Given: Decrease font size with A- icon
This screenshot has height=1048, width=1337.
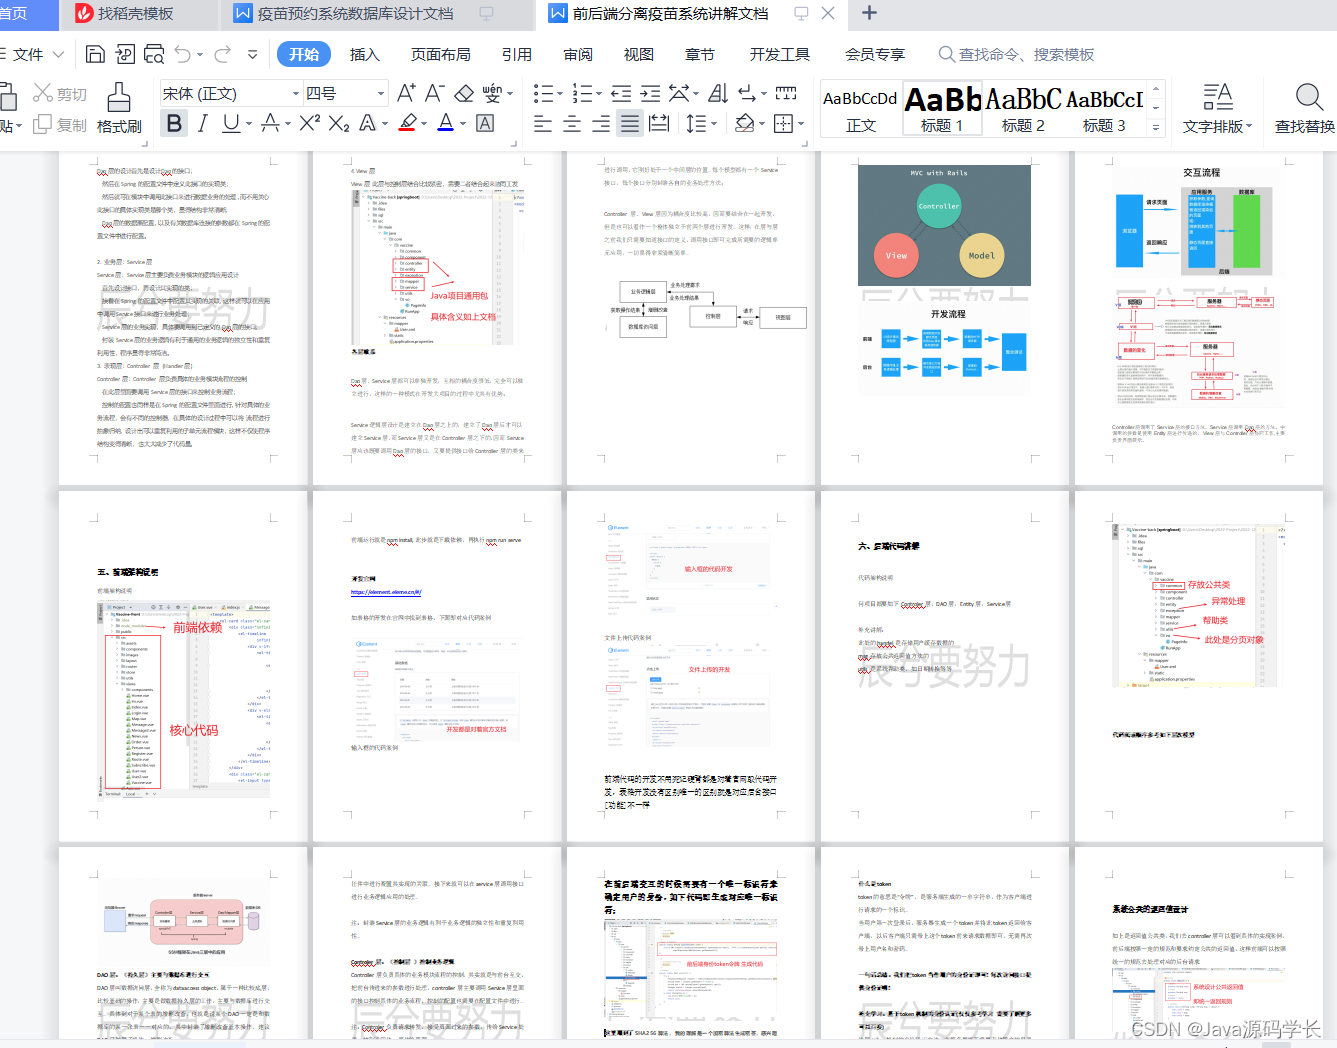Looking at the screenshot, I should (x=435, y=93).
